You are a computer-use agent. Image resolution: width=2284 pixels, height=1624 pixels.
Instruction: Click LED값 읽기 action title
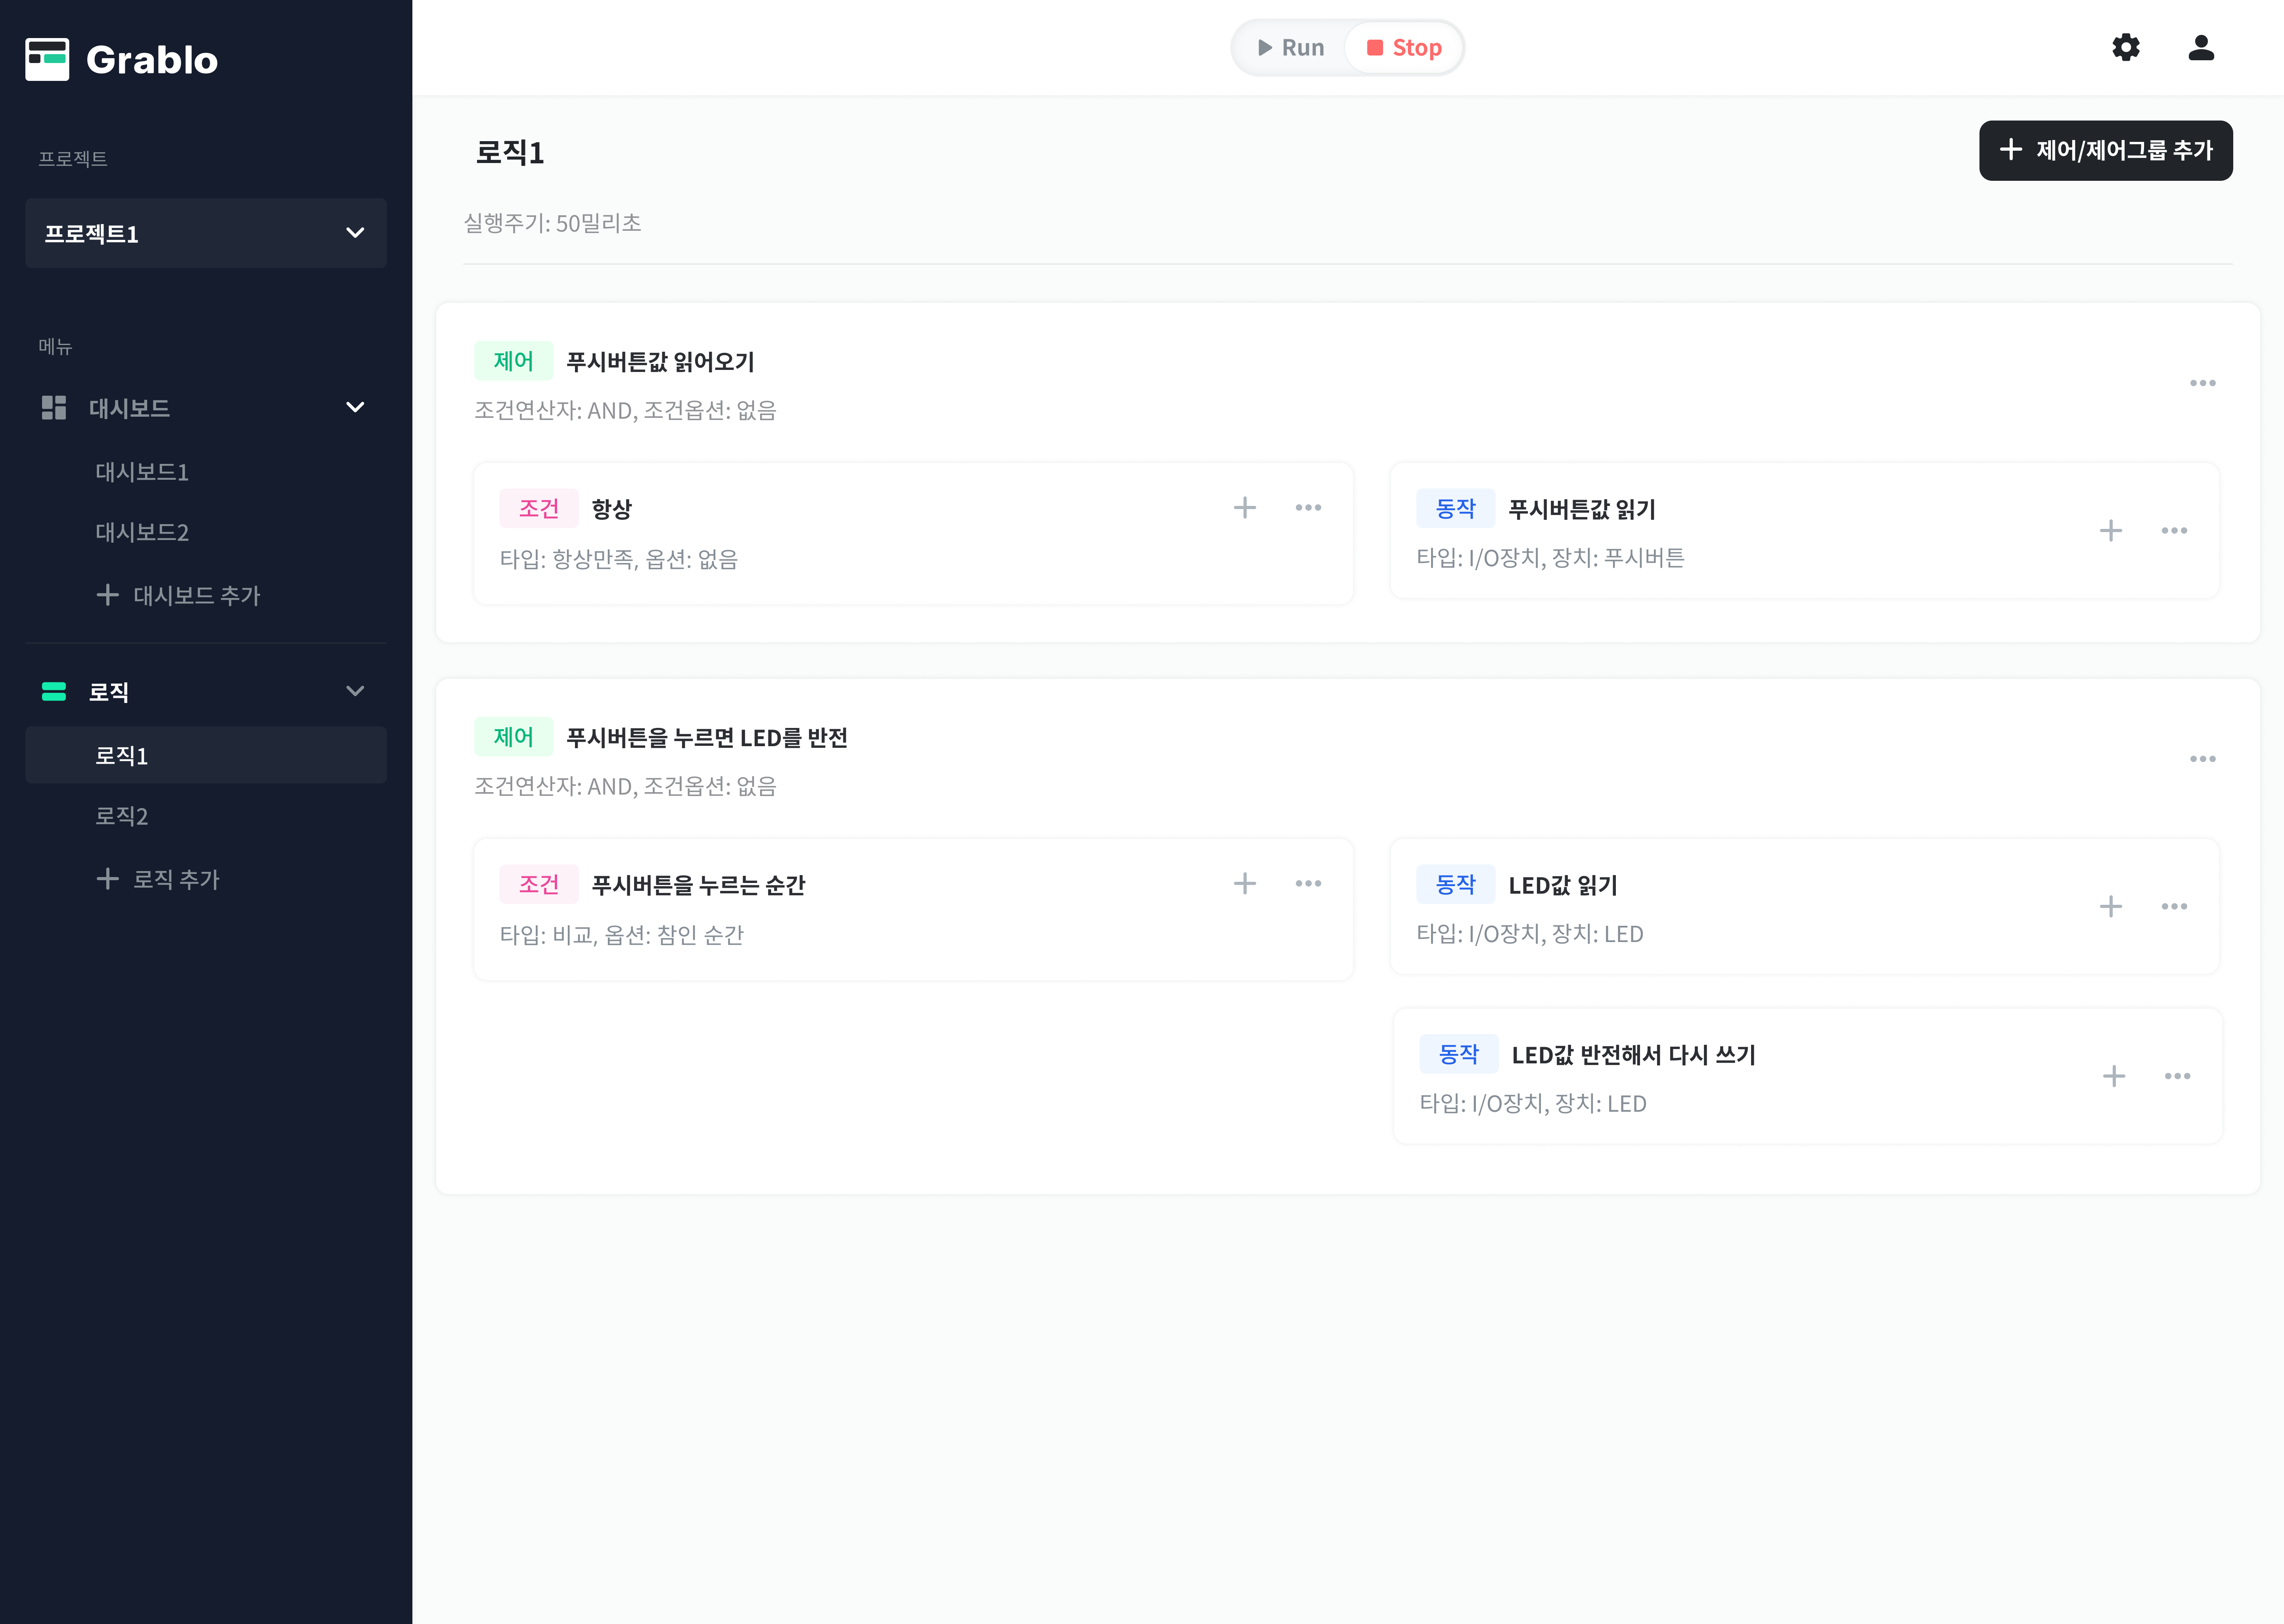1563,885
